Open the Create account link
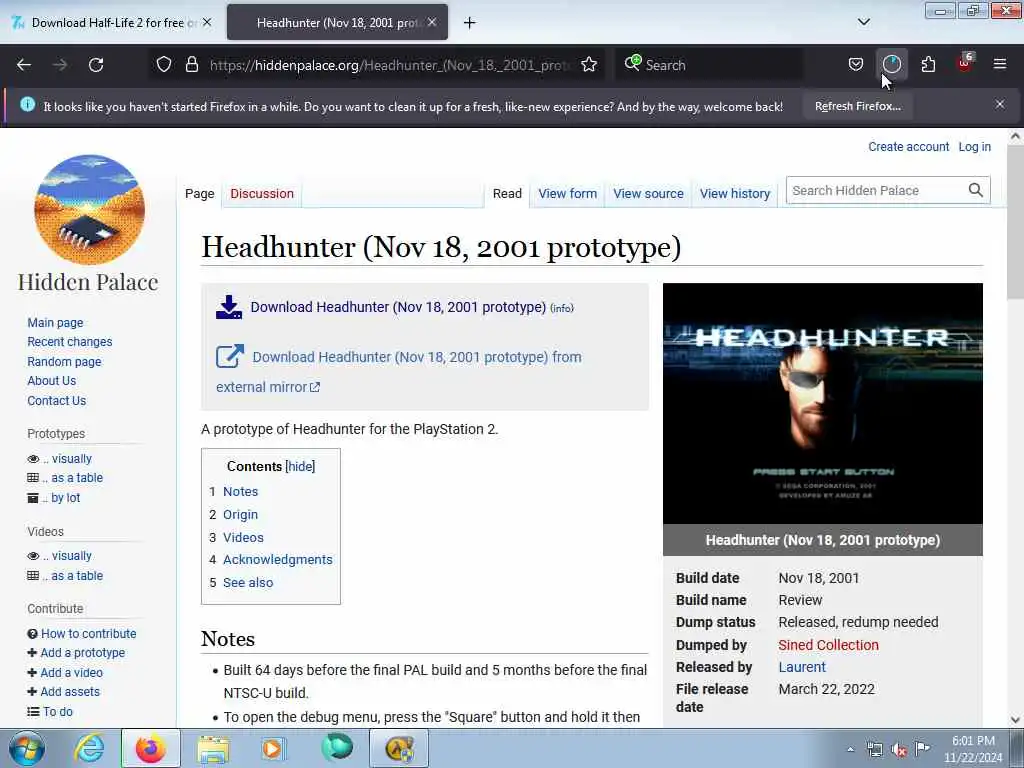1024x768 pixels. tap(908, 147)
